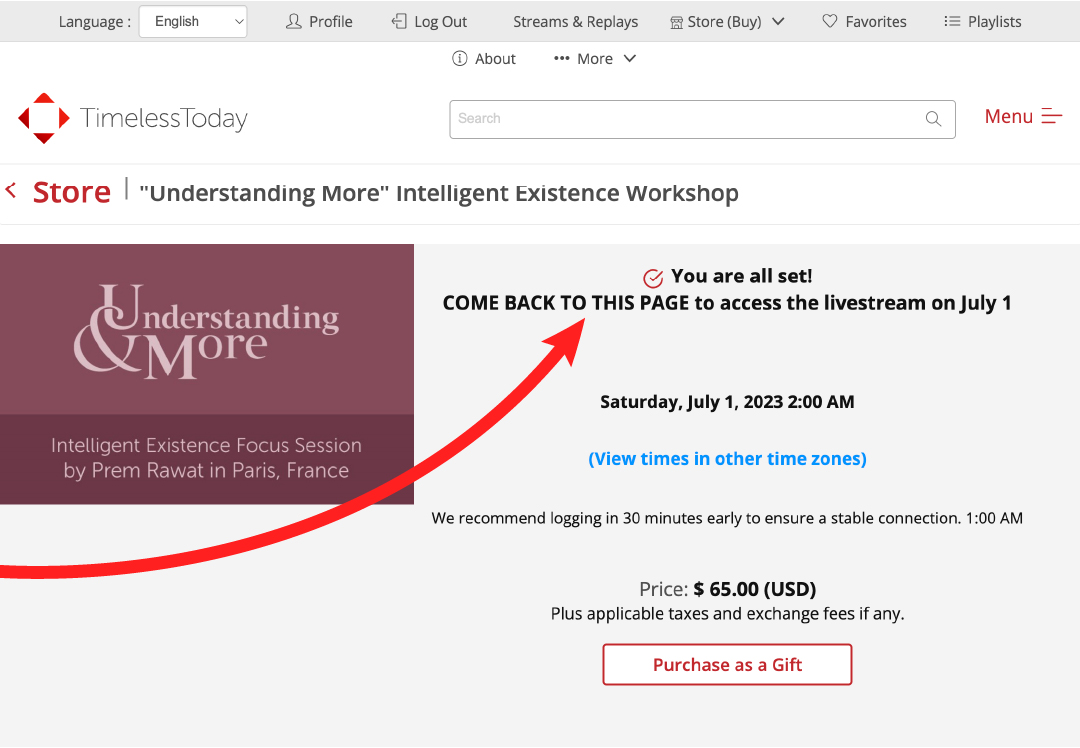
Task: Click the Favorites heart icon
Action: point(830,21)
